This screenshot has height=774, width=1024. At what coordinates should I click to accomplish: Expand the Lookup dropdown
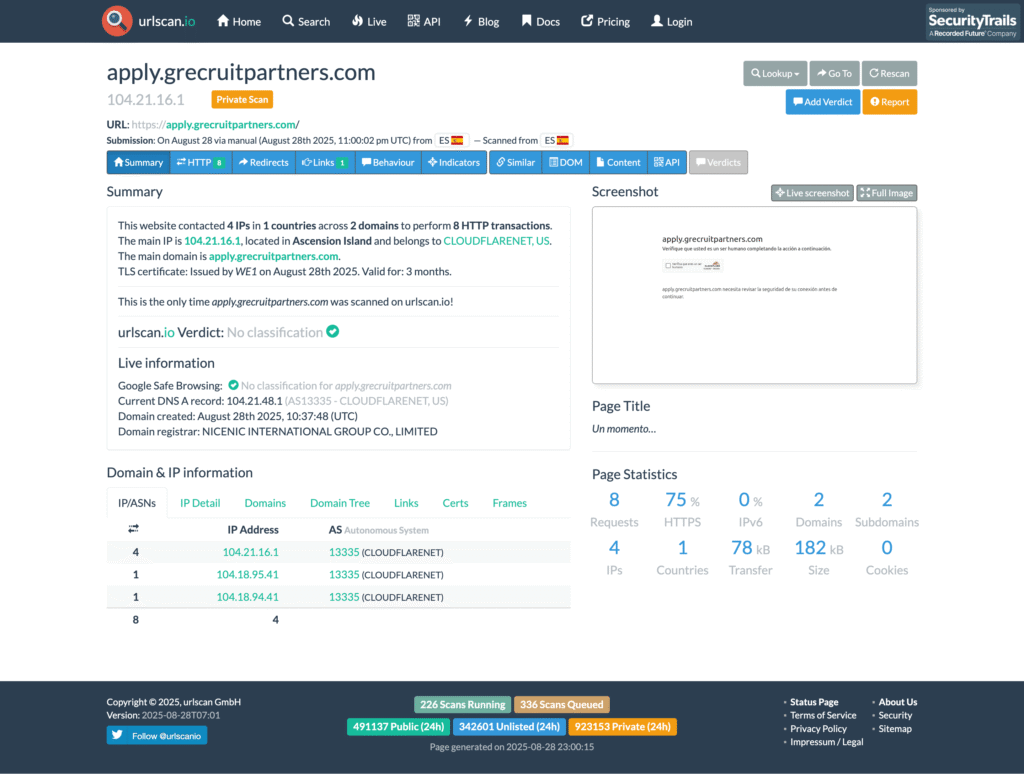[x=775, y=73]
